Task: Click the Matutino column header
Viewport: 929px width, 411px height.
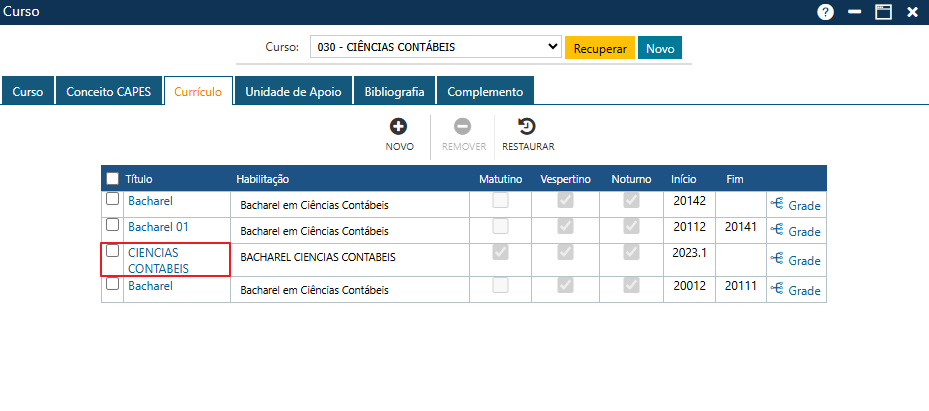Action: pos(501,179)
